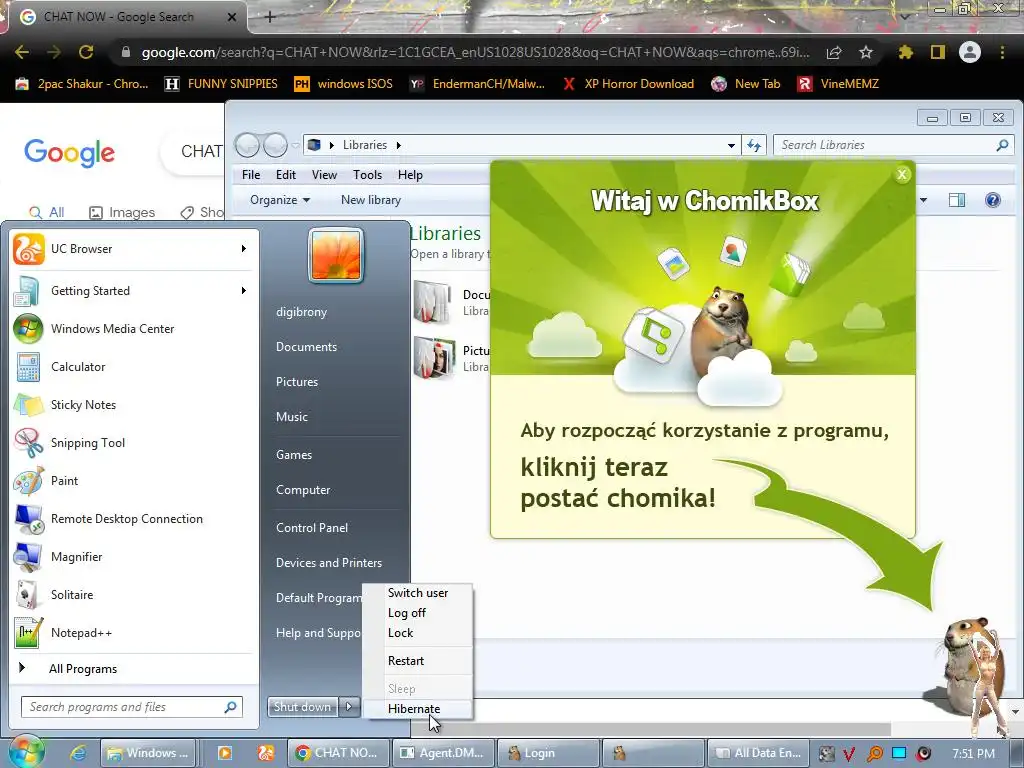1024x768 pixels.
Task: Open Pictures from Start menu right pane
Action: [297, 382]
